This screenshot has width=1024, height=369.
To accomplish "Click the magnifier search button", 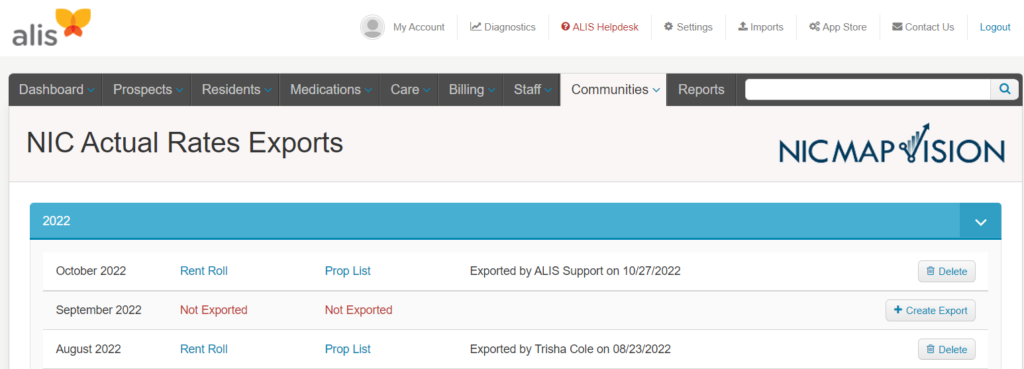I will 1004,89.
